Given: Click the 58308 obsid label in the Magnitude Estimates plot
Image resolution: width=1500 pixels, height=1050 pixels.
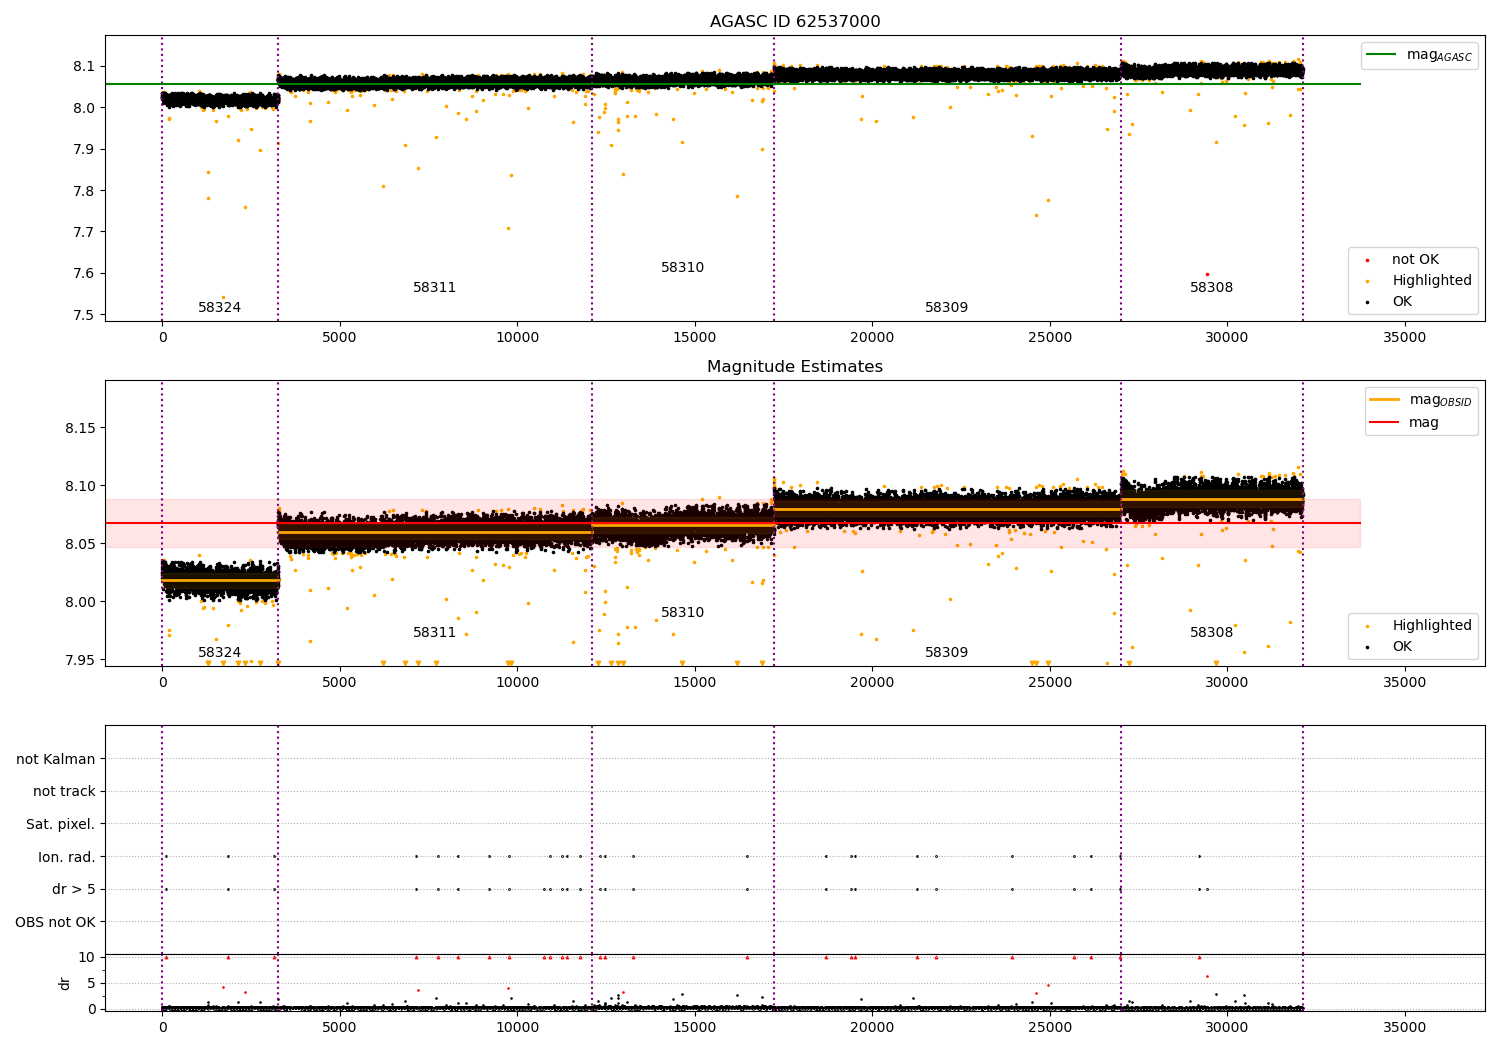Looking at the screenshot, I should 1211,633.
